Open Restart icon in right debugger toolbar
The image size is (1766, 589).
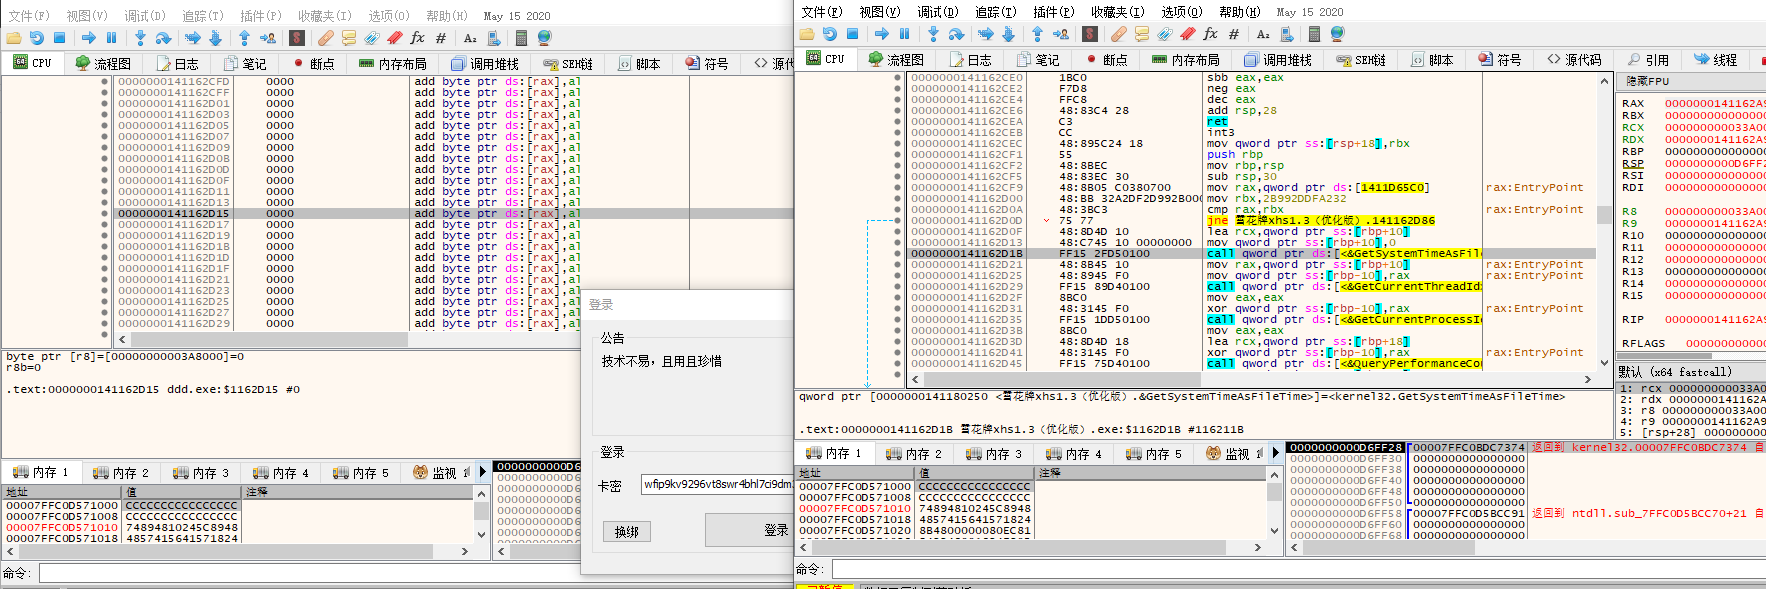(x=830, y=34)
